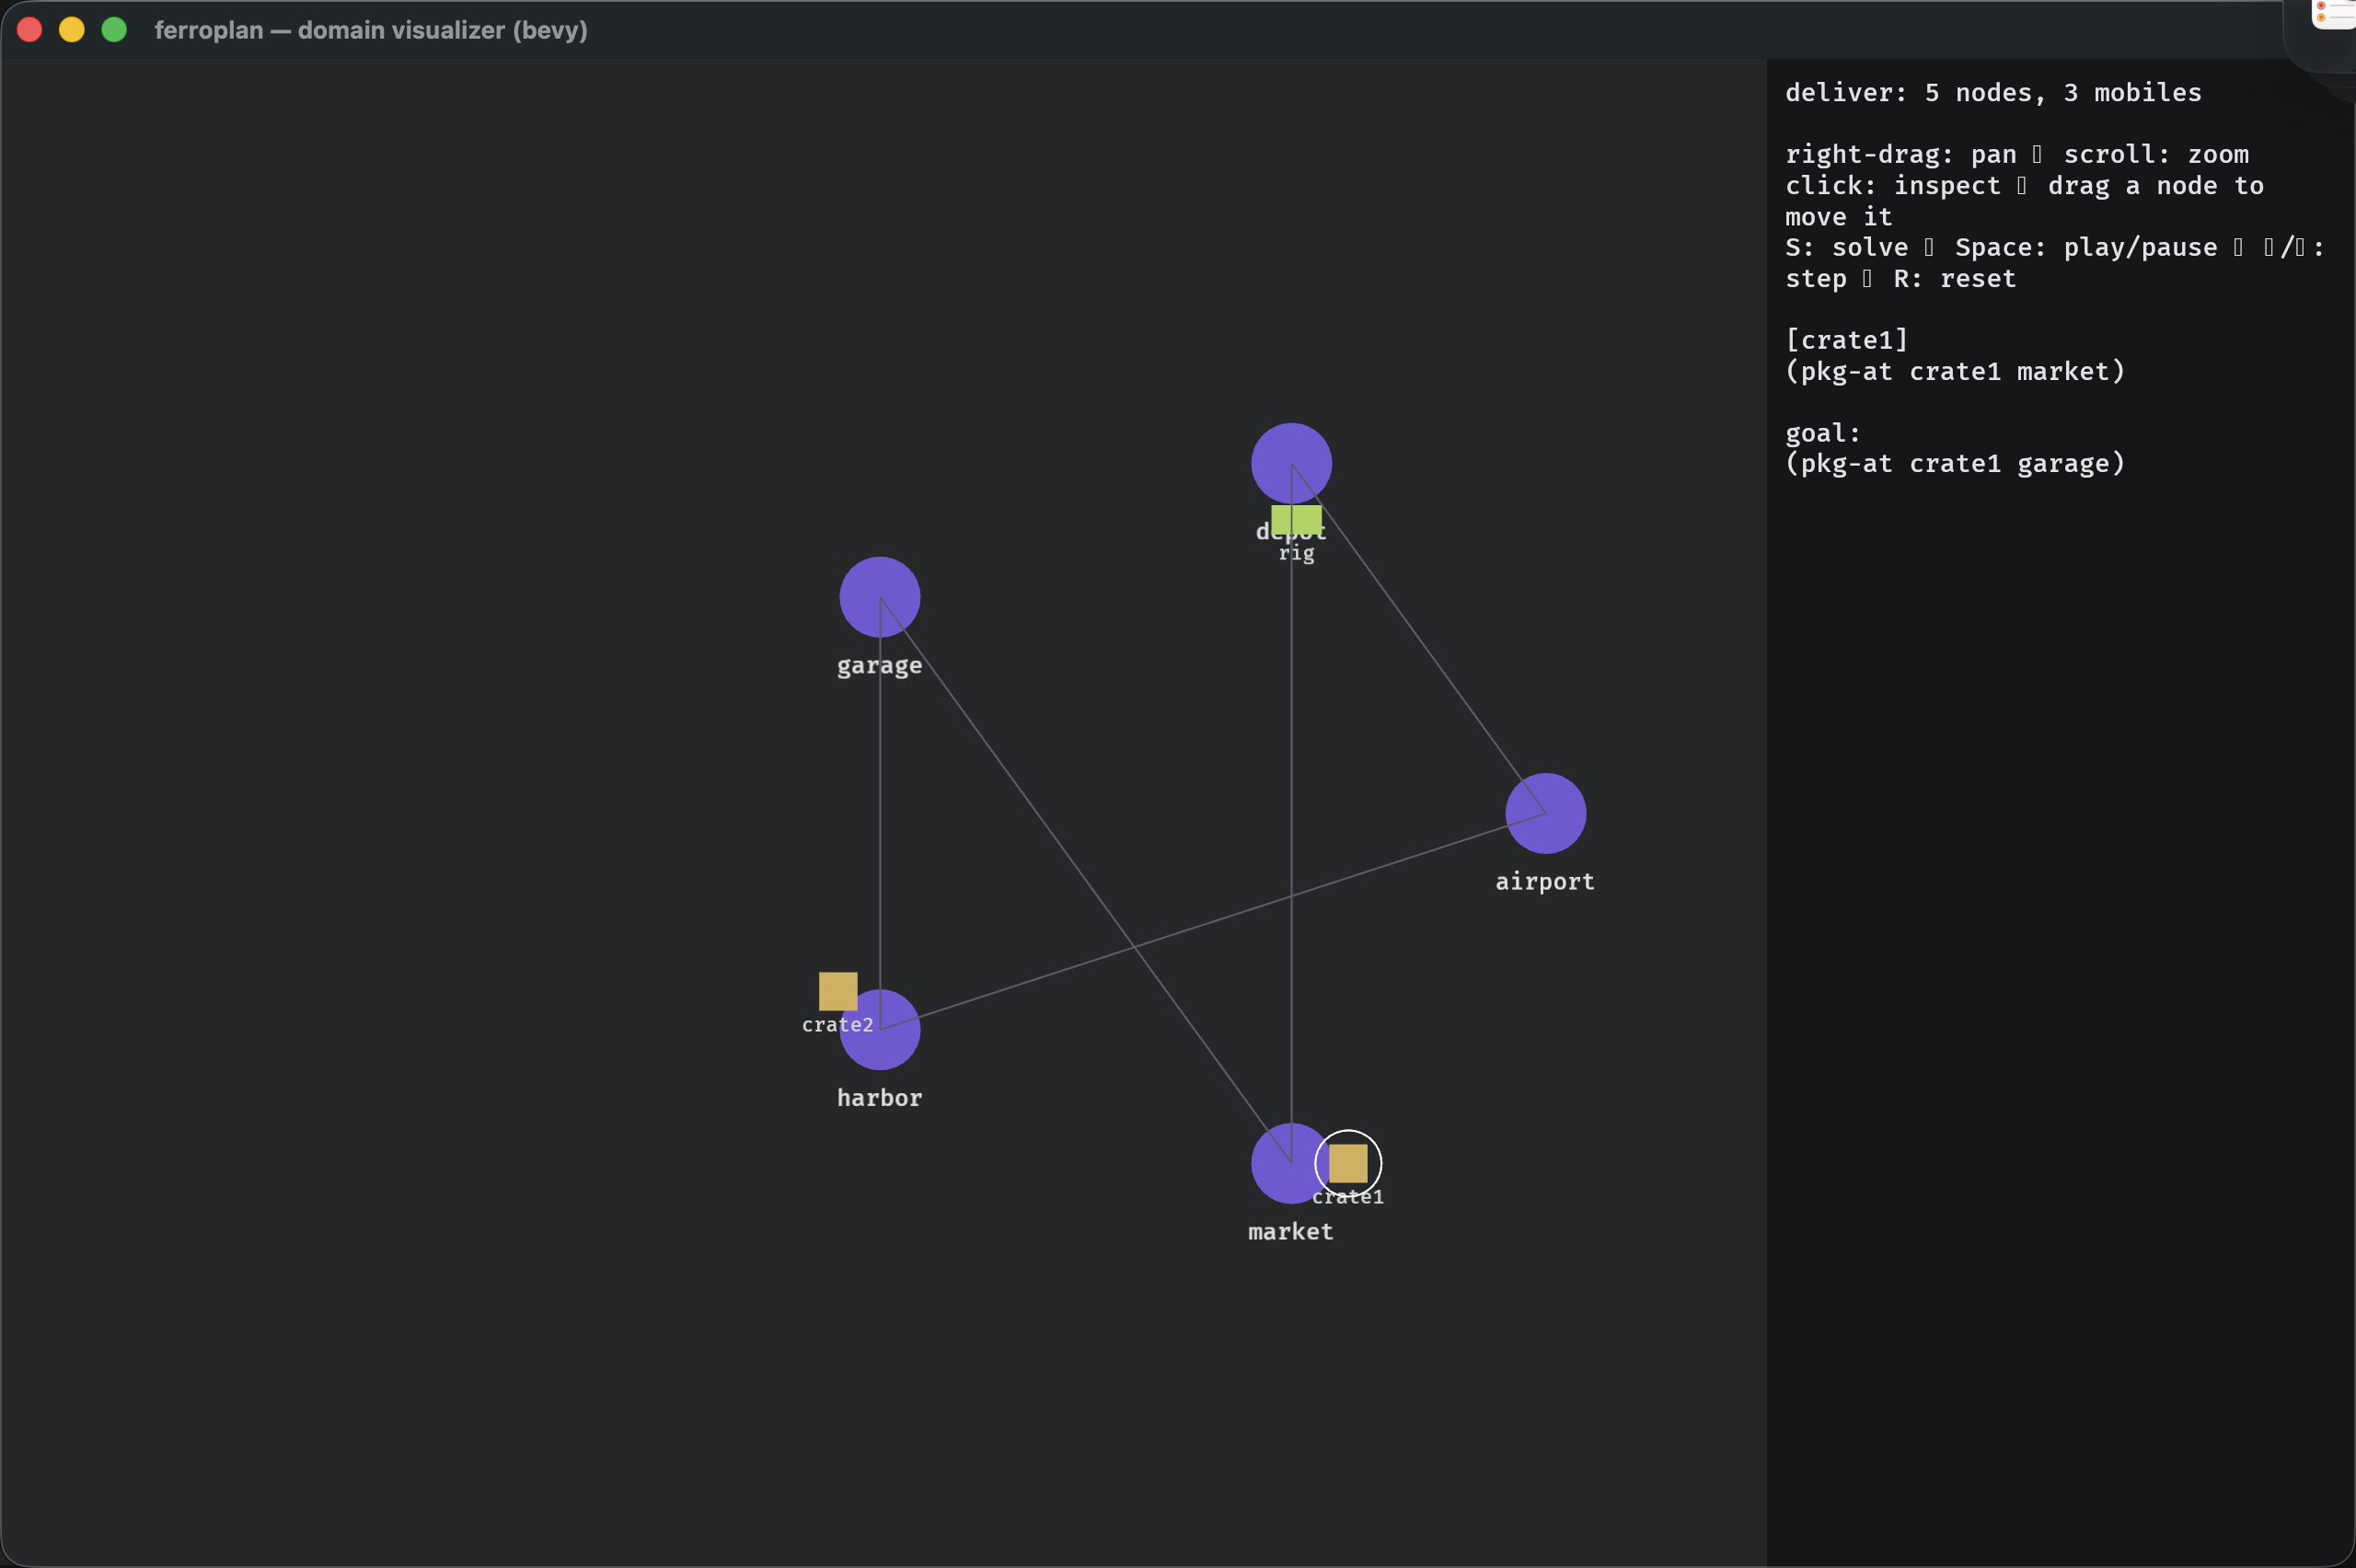Click '(pkg-at crate1 market)' fact line
The width and height of the screenshot is (2356, 1568).
point(1955,371)
